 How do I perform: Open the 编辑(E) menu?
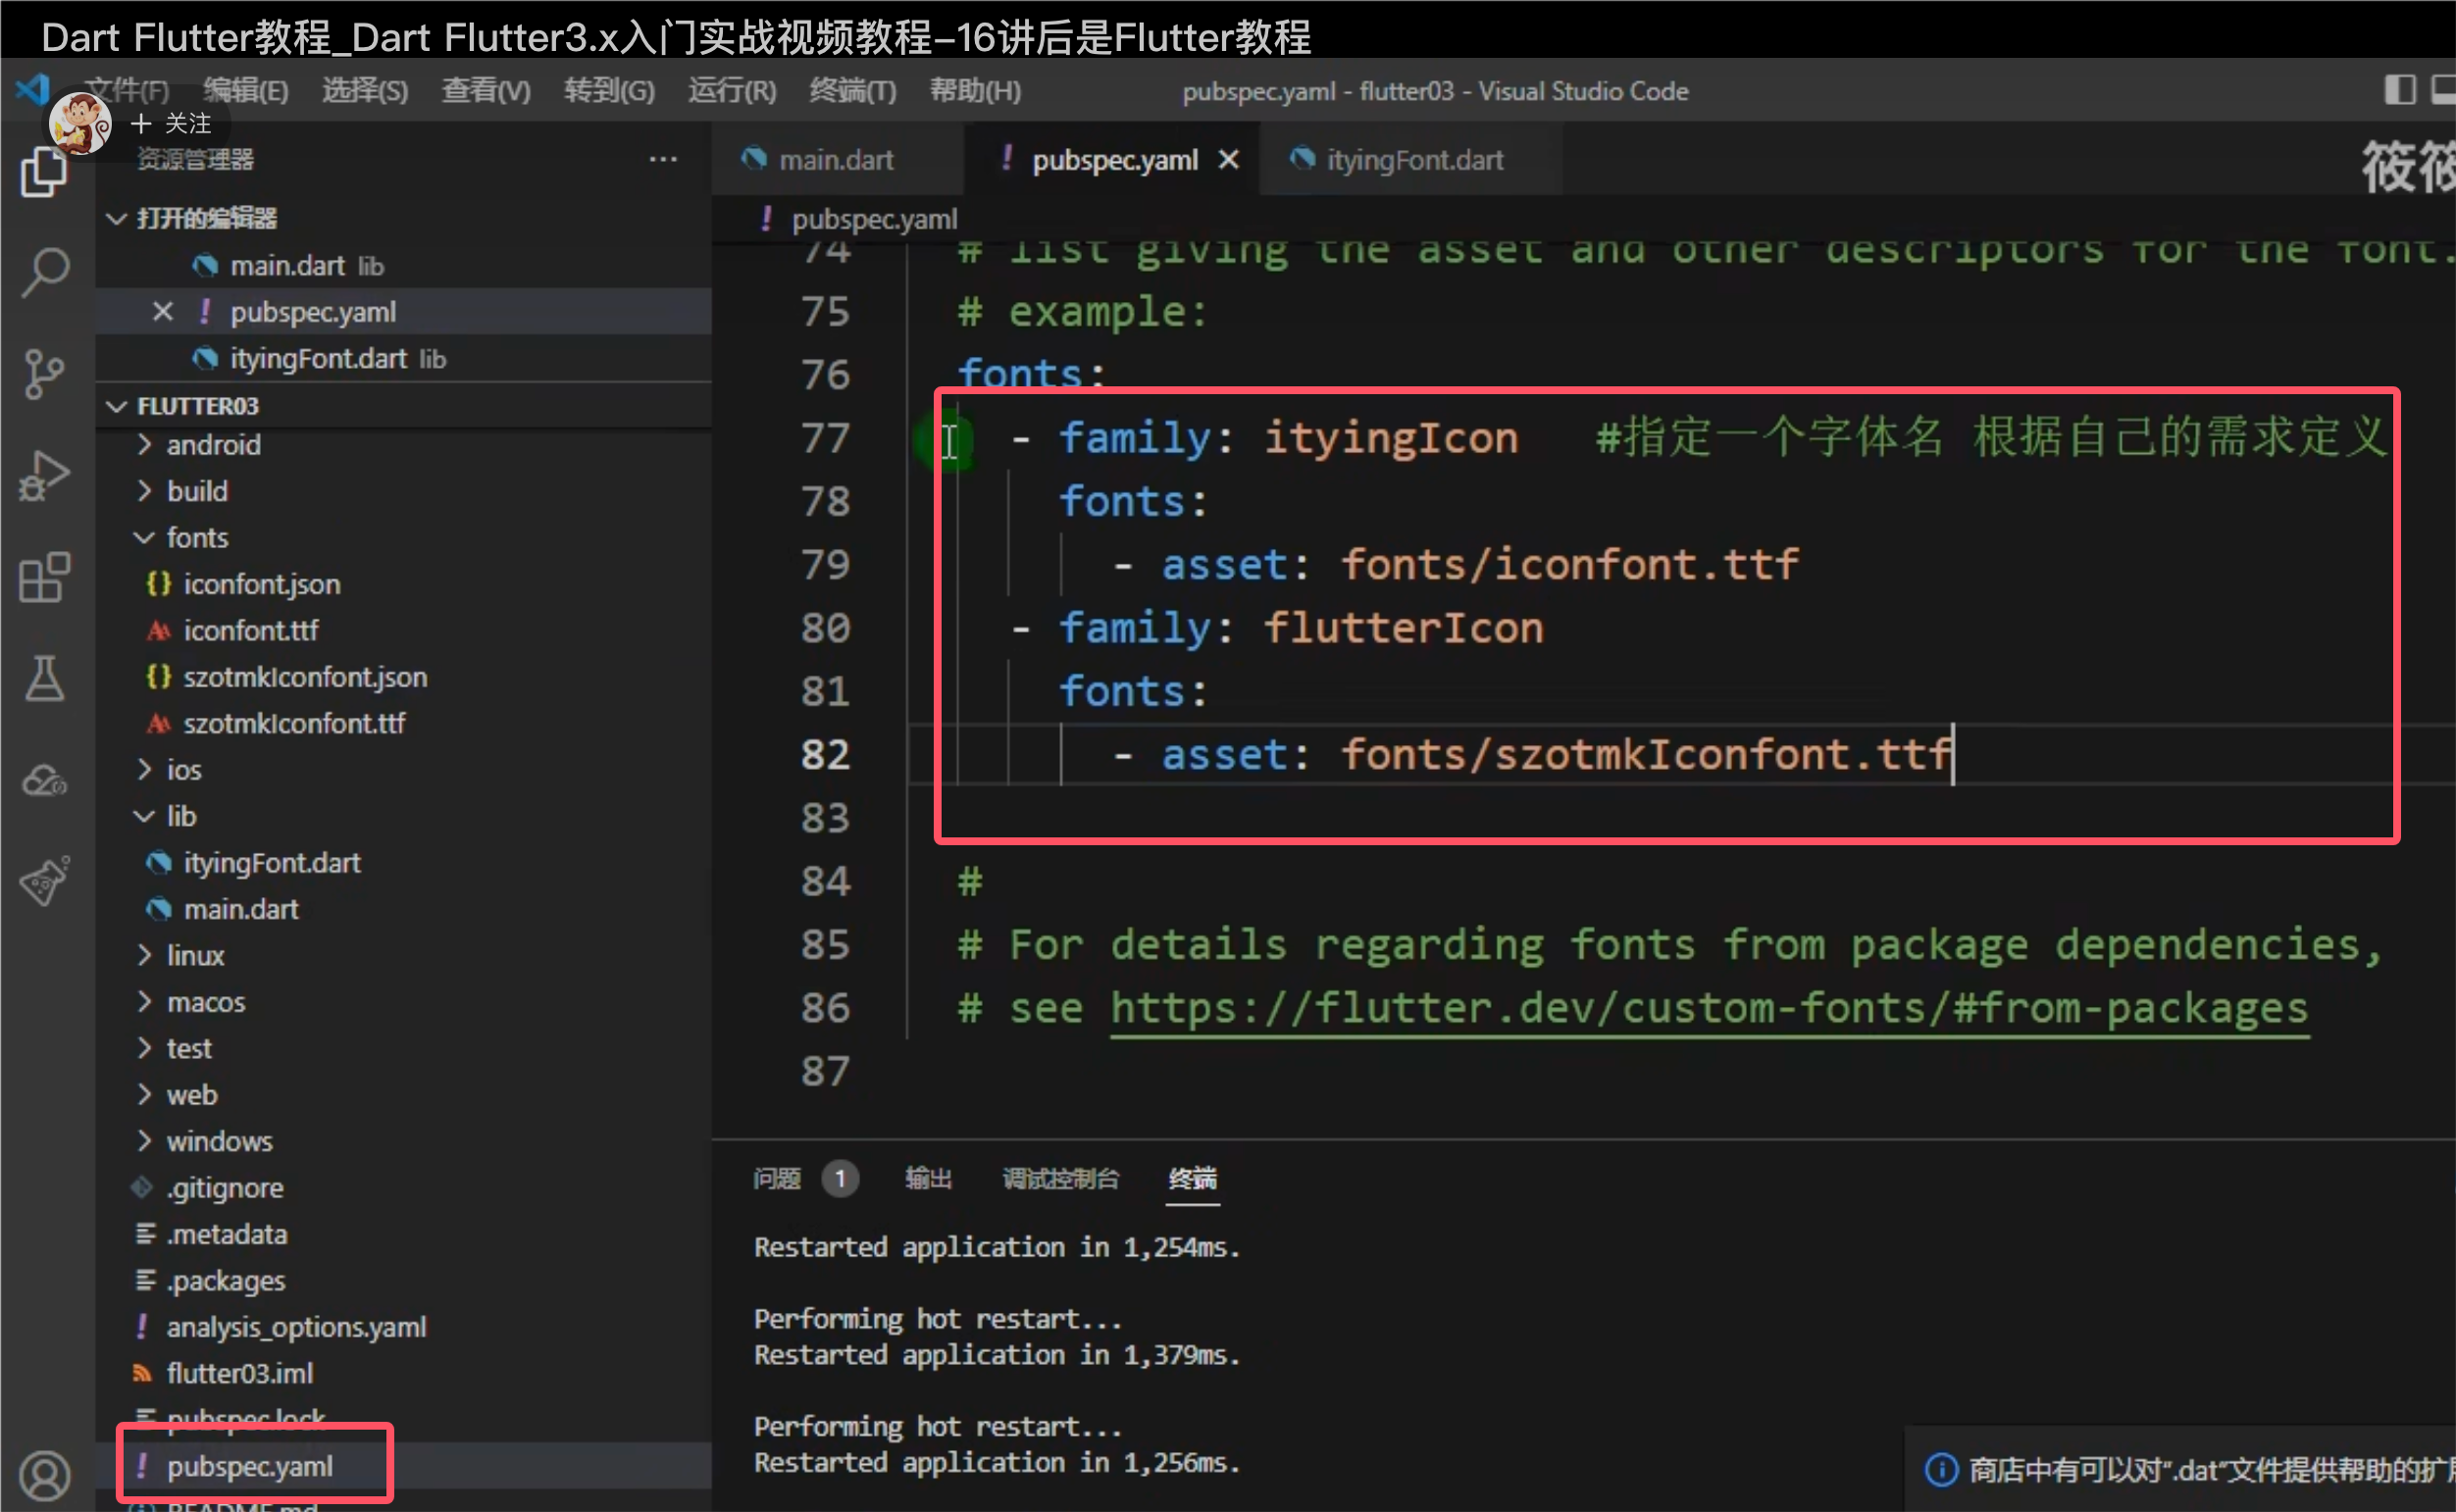pyautogui.click(x=246, y=91)
